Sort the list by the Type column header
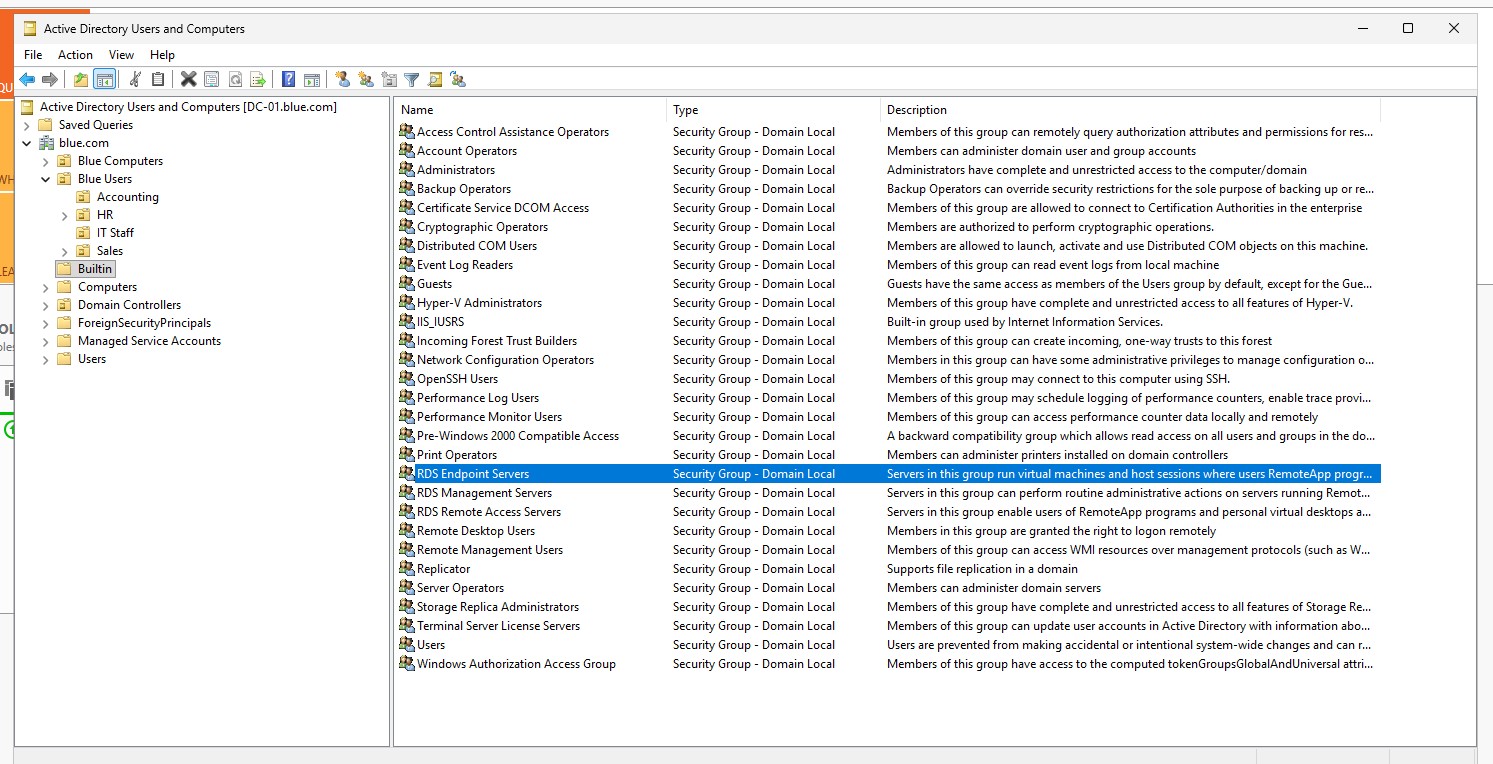 (x=773, y=110)
